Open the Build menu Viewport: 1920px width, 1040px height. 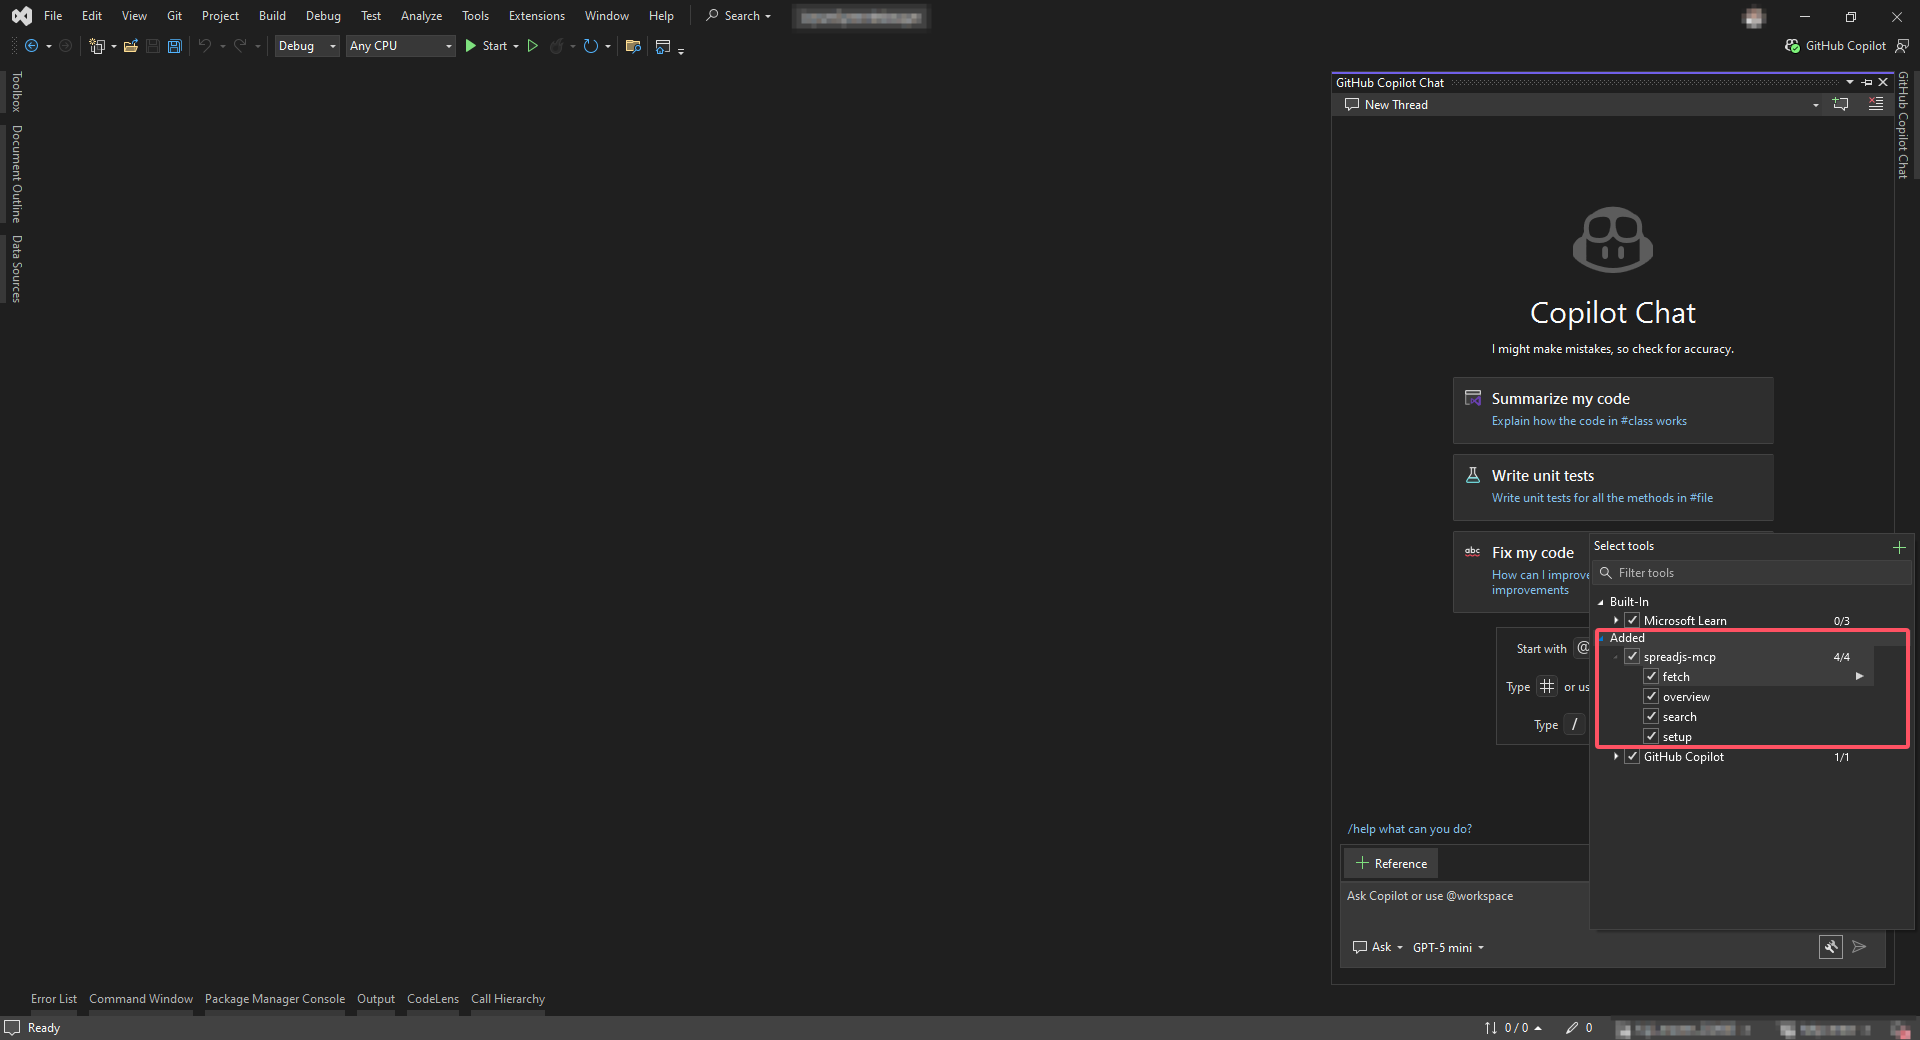272,16
